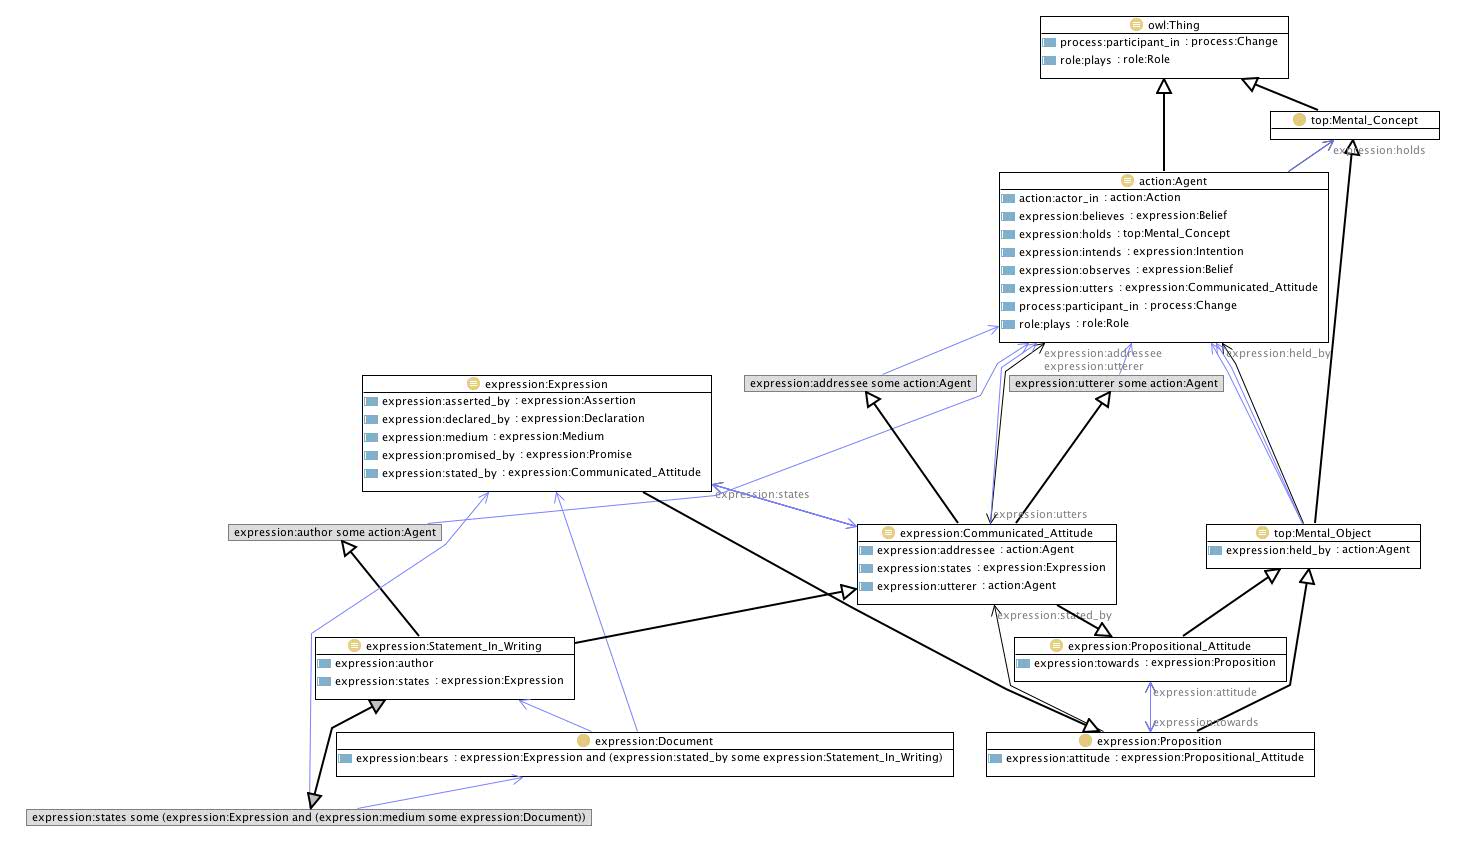Click the expression:Communicated_Attitude class icon
Screen dimensions: 1474x854
pos(888,533)
